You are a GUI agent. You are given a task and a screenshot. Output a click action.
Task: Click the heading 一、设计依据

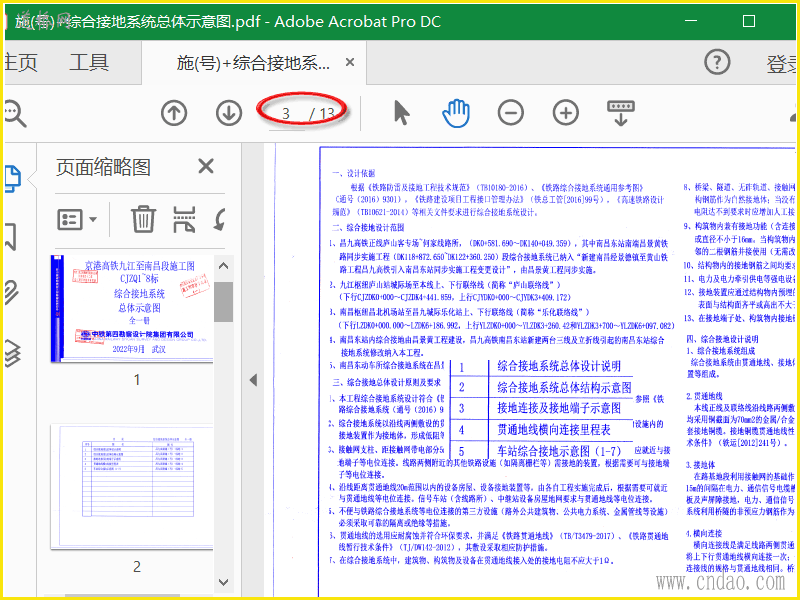(353, 173)
